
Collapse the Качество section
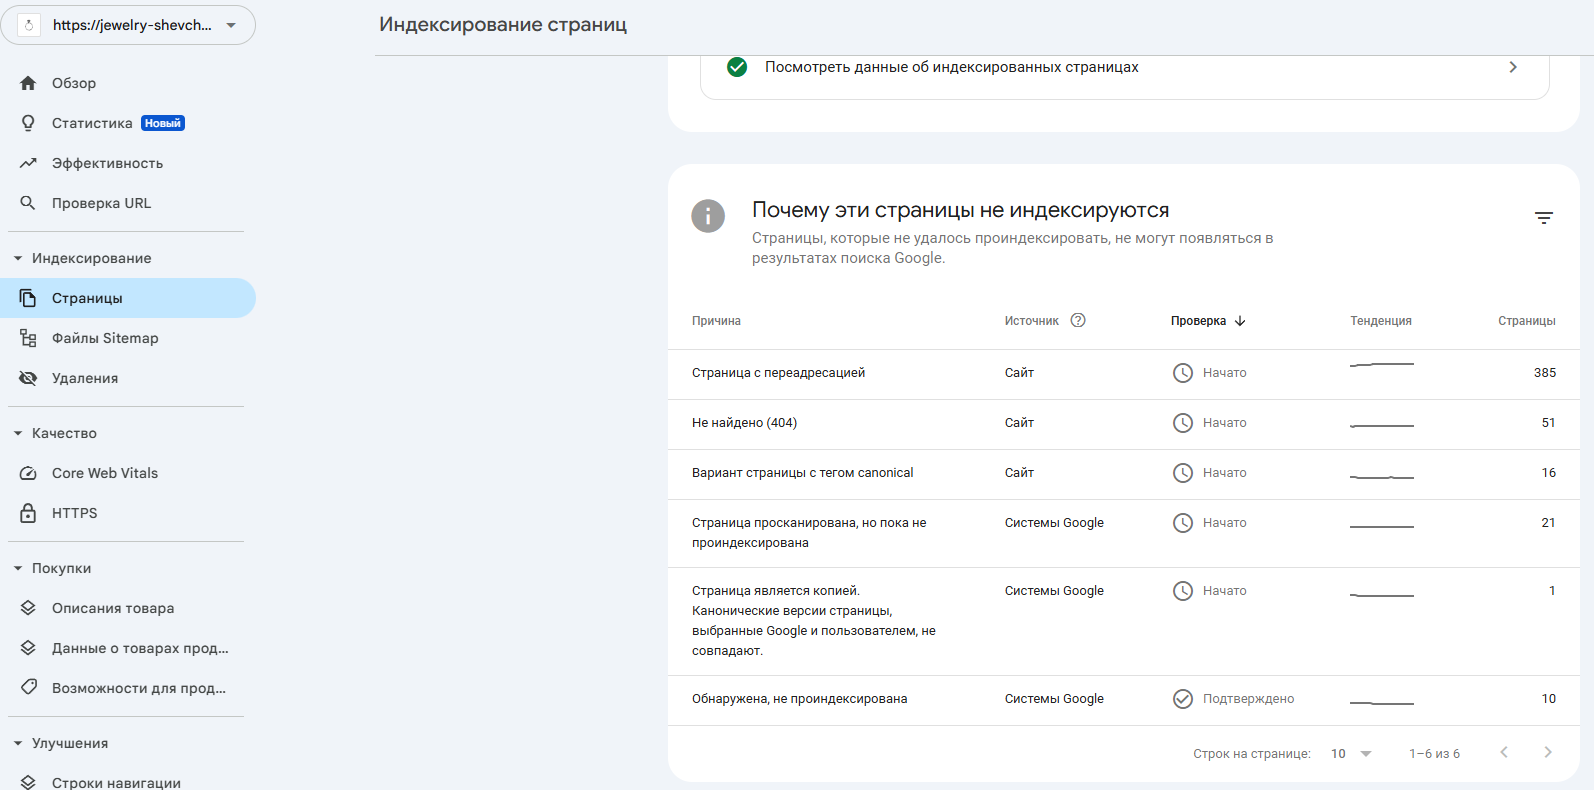tap(18, 433)
